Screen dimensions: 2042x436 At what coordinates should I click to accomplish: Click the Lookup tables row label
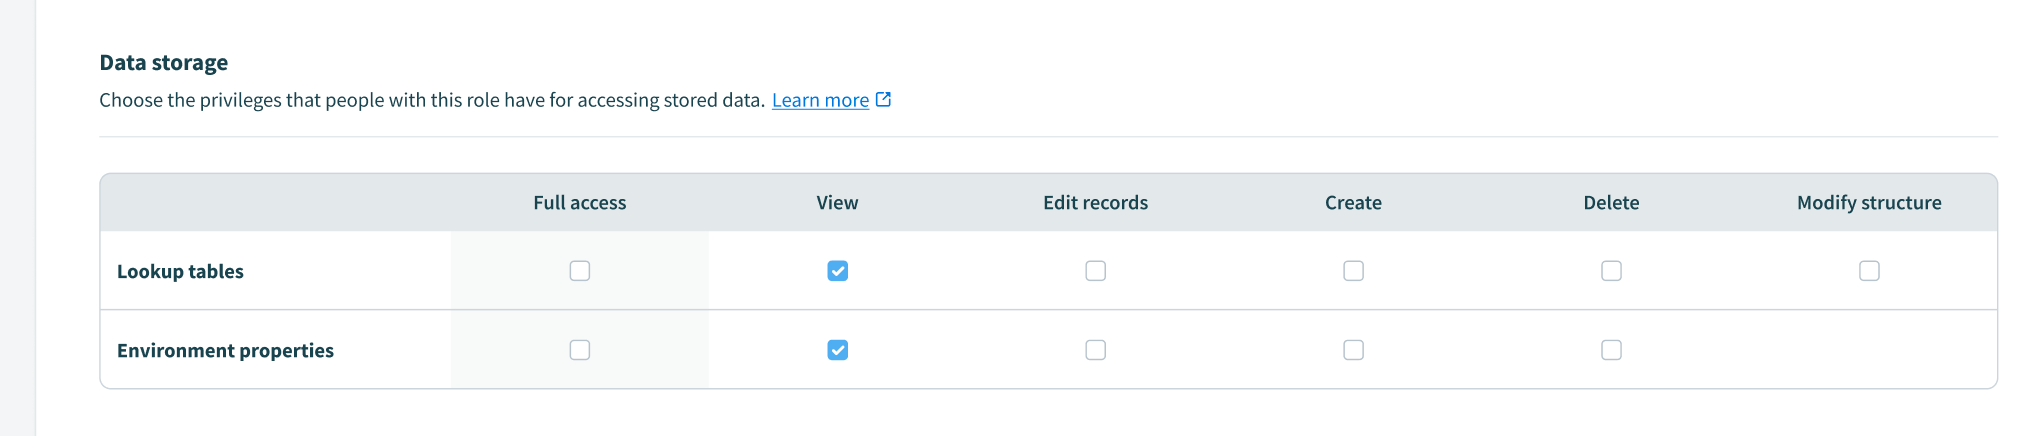coord(180,272)
